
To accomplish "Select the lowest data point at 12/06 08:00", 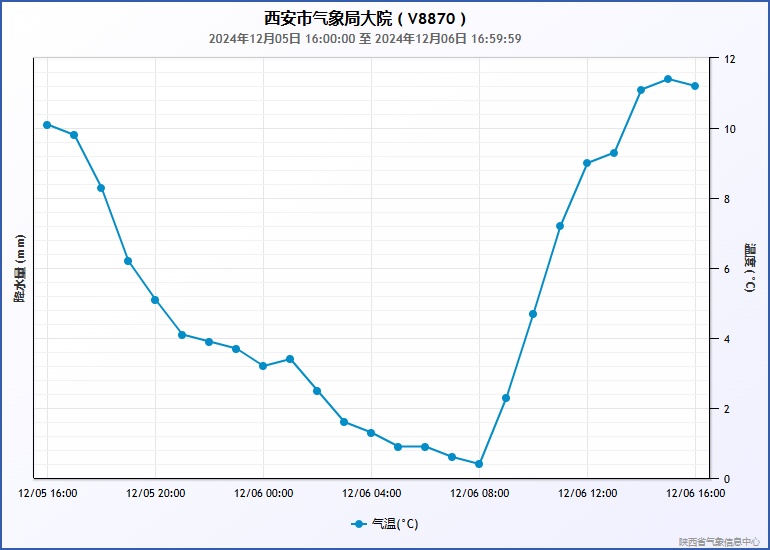I will pos(479,464).
